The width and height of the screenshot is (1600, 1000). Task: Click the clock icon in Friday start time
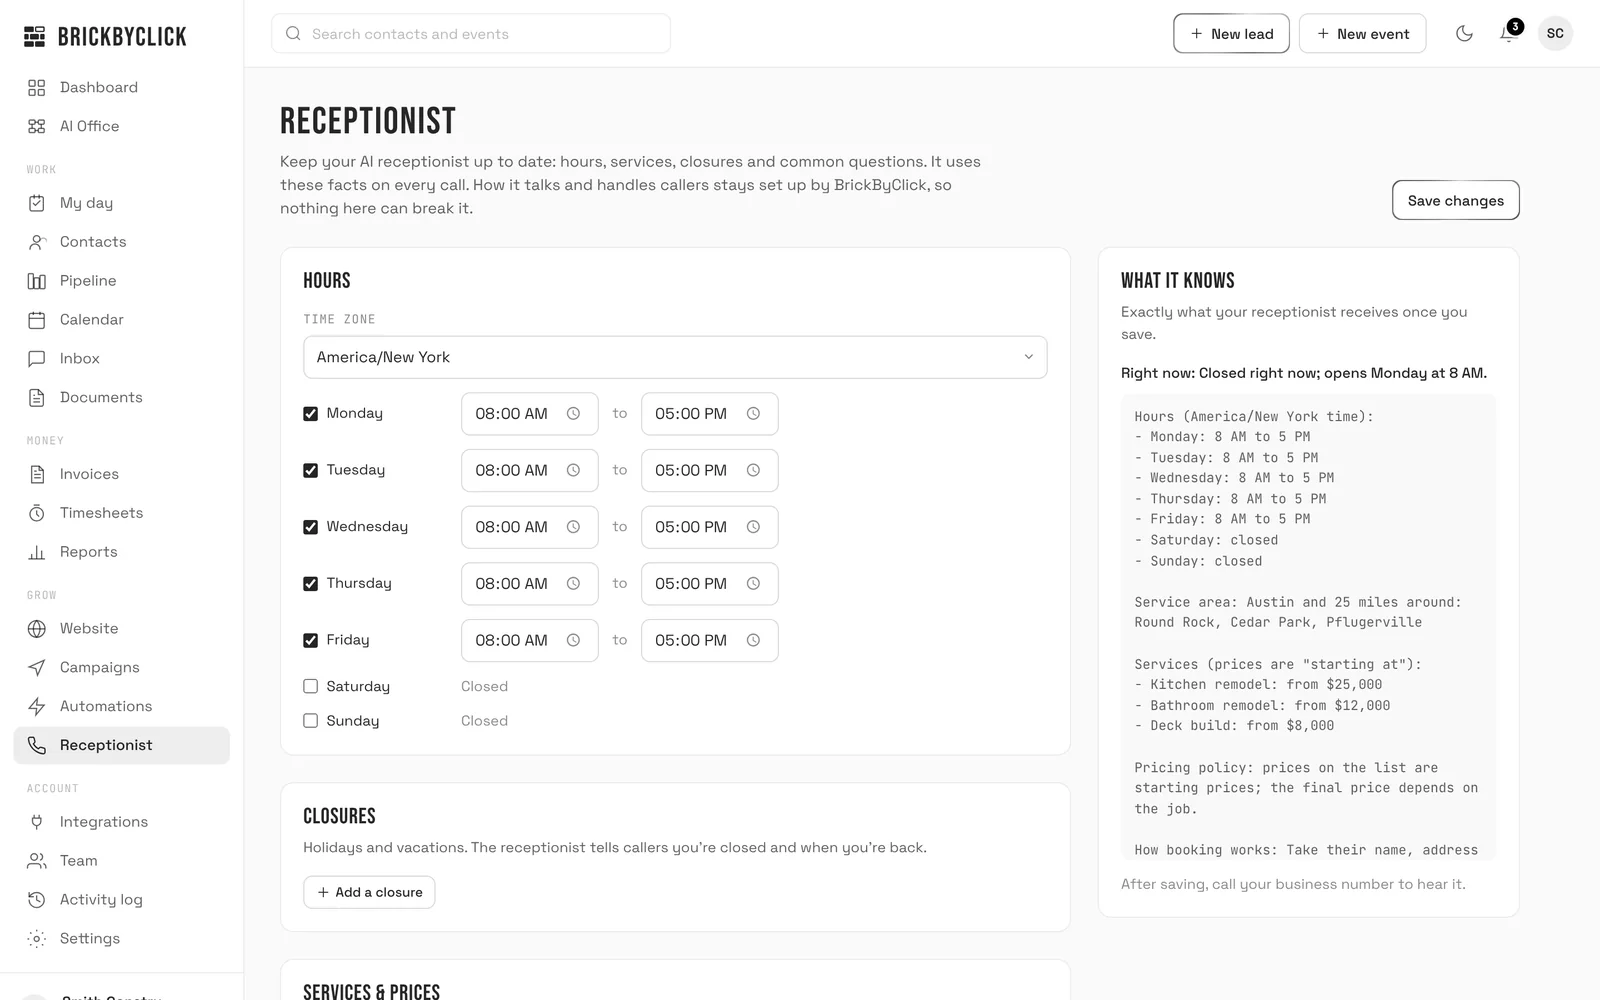pos(573,640)
